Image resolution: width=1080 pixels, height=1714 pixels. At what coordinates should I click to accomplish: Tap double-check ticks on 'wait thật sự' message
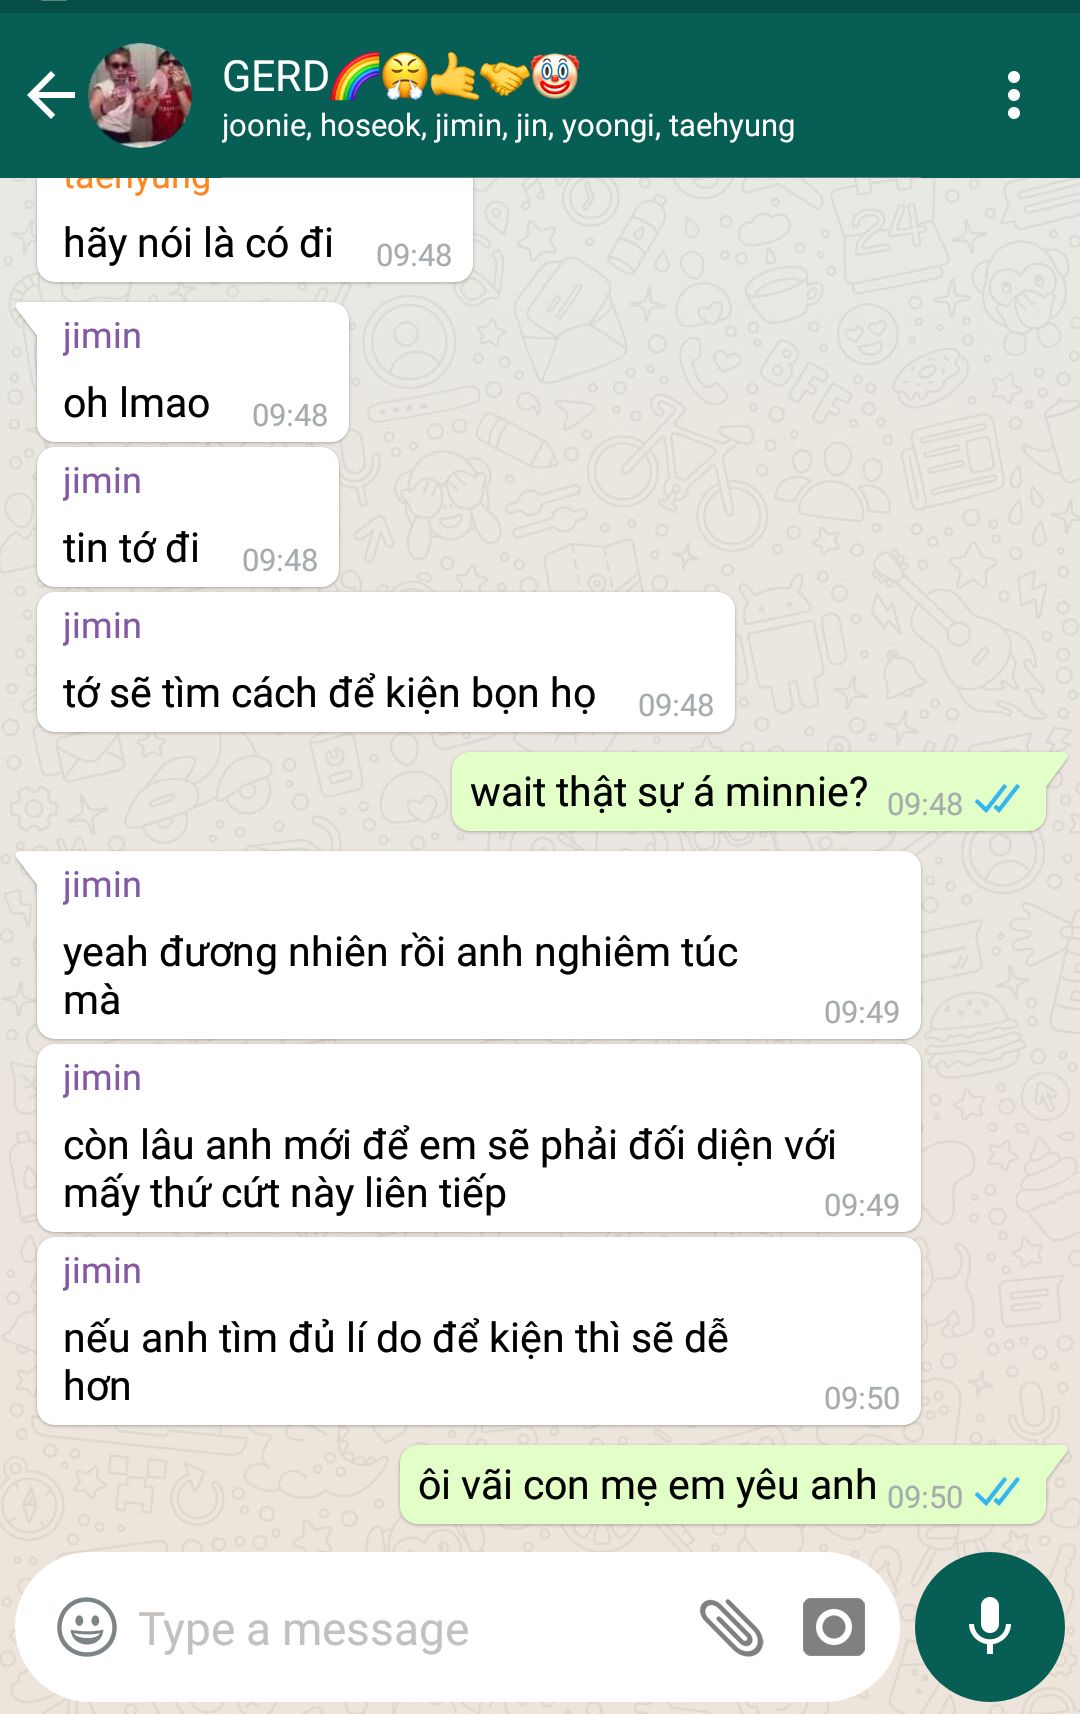coord(997,799)
